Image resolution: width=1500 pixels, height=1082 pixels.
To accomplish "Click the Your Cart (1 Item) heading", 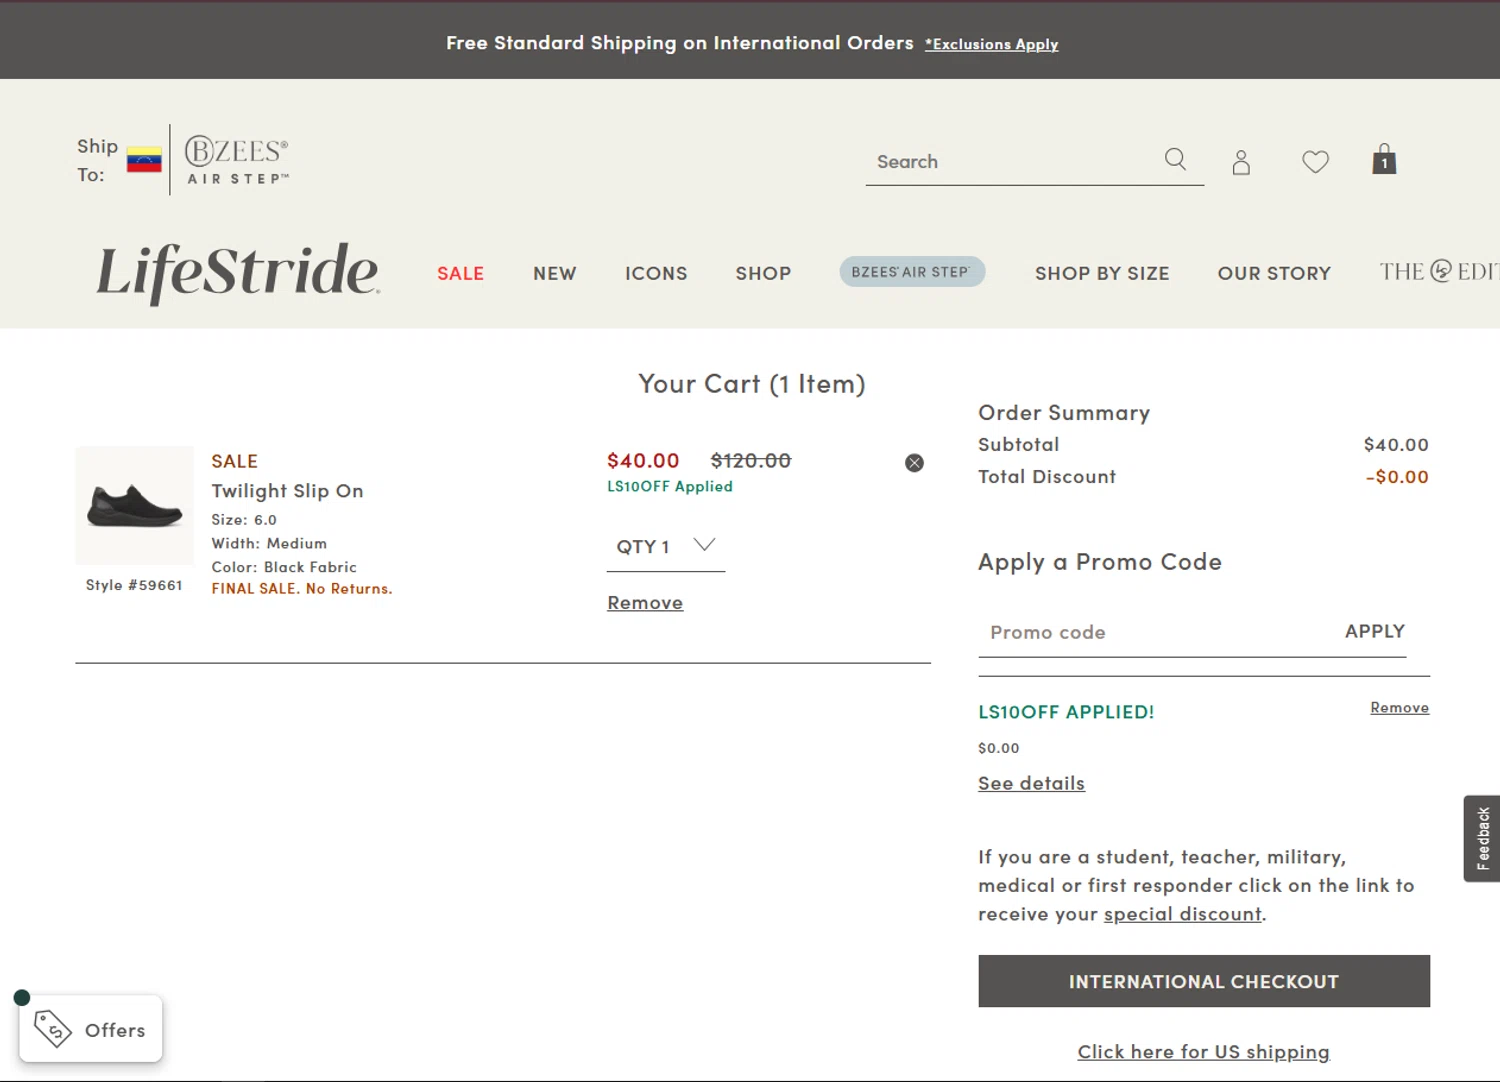I will click(x=752, y=384).
